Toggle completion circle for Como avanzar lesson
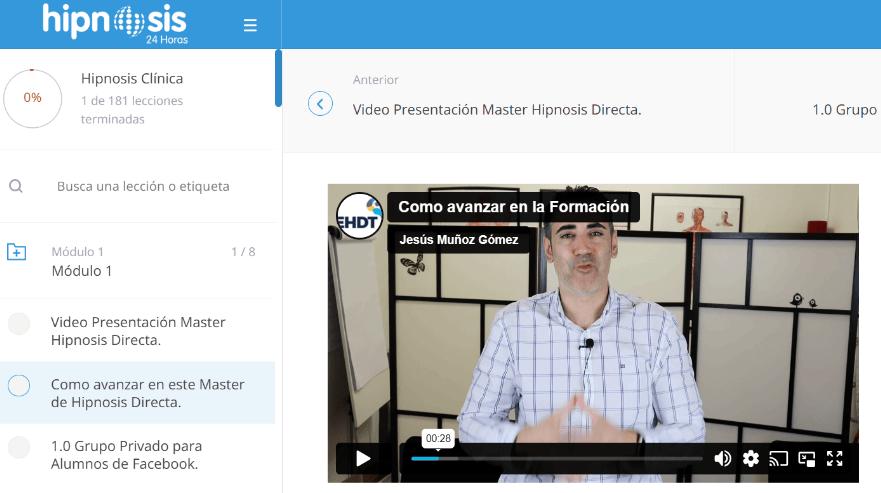This screenshot has height=493, width=881. point(19,385)
